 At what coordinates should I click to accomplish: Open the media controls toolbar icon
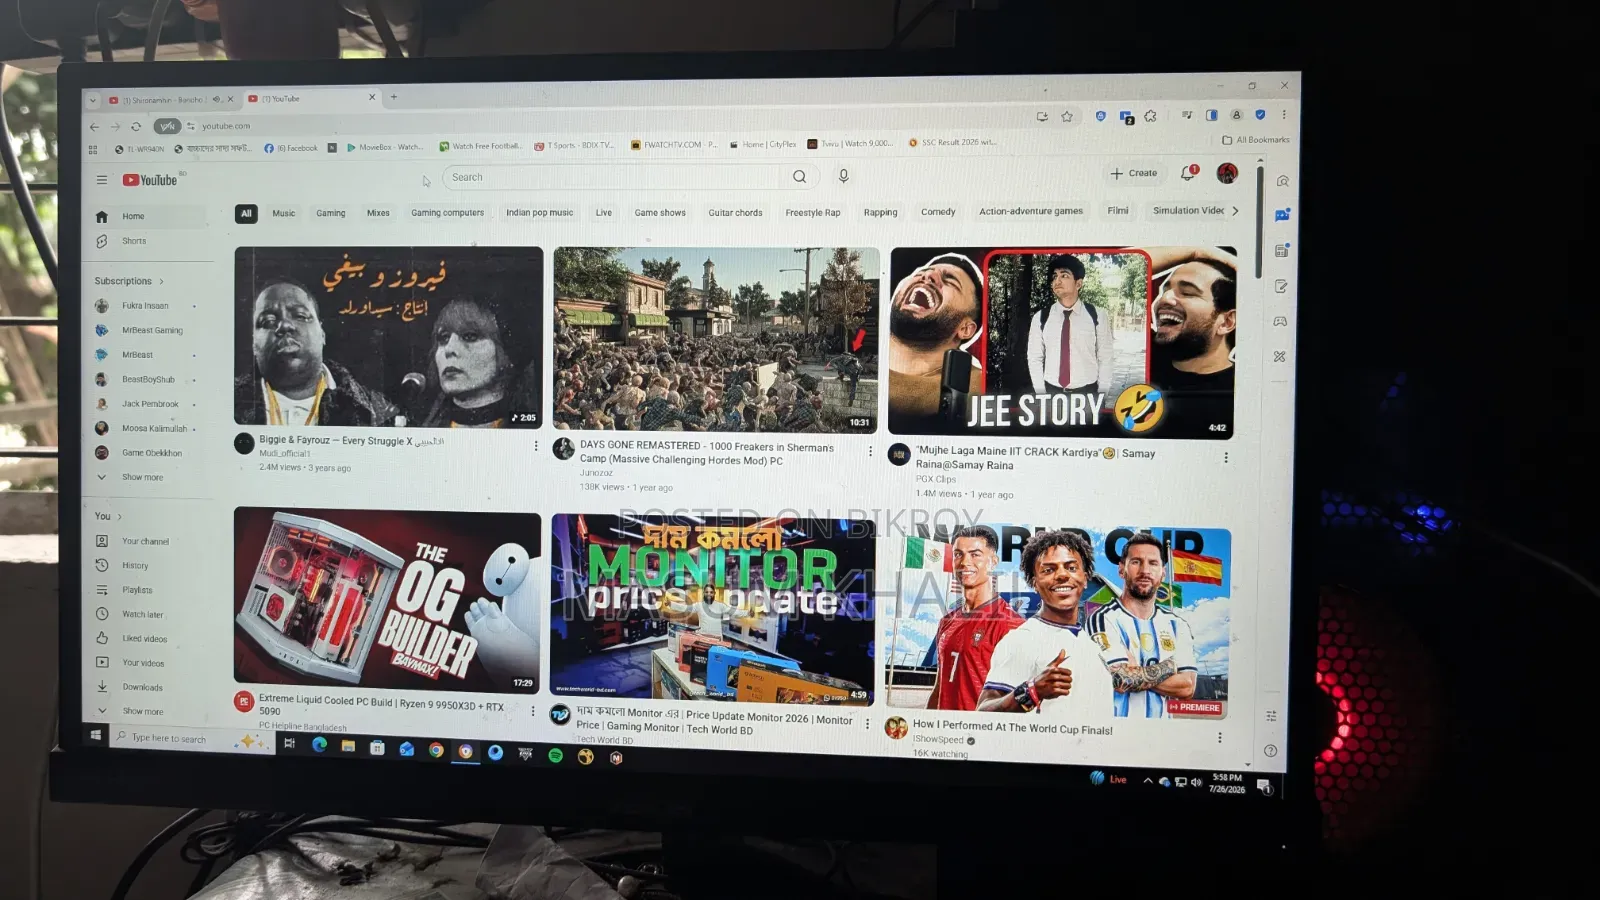click(1187, 115)
